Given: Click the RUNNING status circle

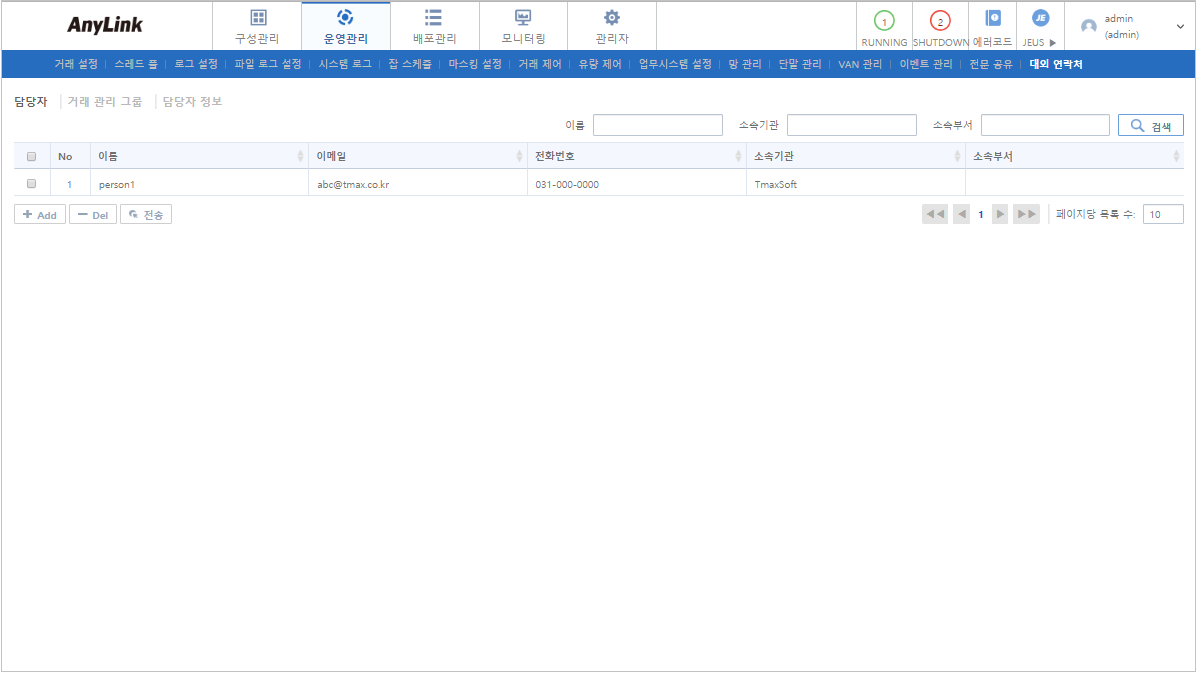Looking at the screenshot, I should 884,21.
